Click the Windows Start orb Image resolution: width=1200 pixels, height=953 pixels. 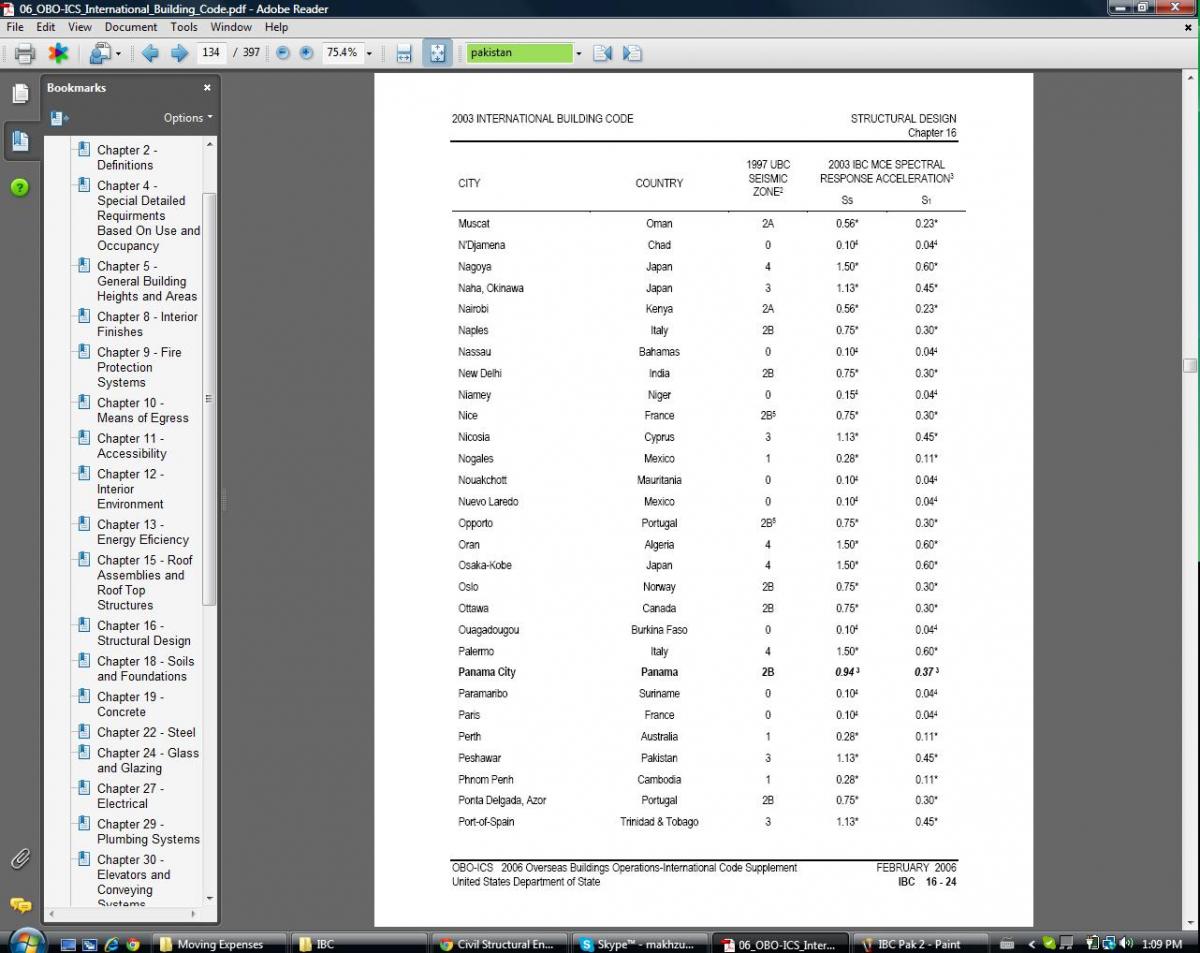(x=26, y=942)
